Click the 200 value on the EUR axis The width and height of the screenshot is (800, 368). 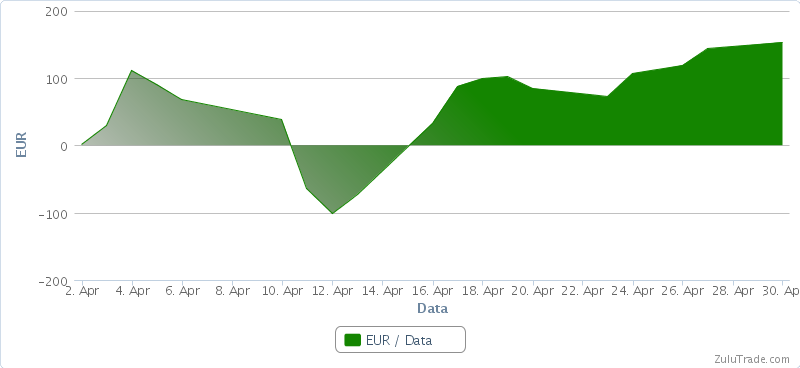[56, 11]
